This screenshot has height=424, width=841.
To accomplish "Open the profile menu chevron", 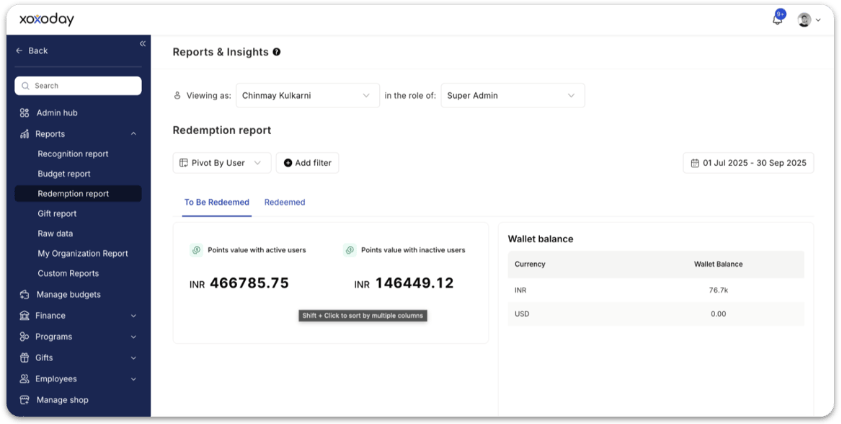I will (818, 20).
